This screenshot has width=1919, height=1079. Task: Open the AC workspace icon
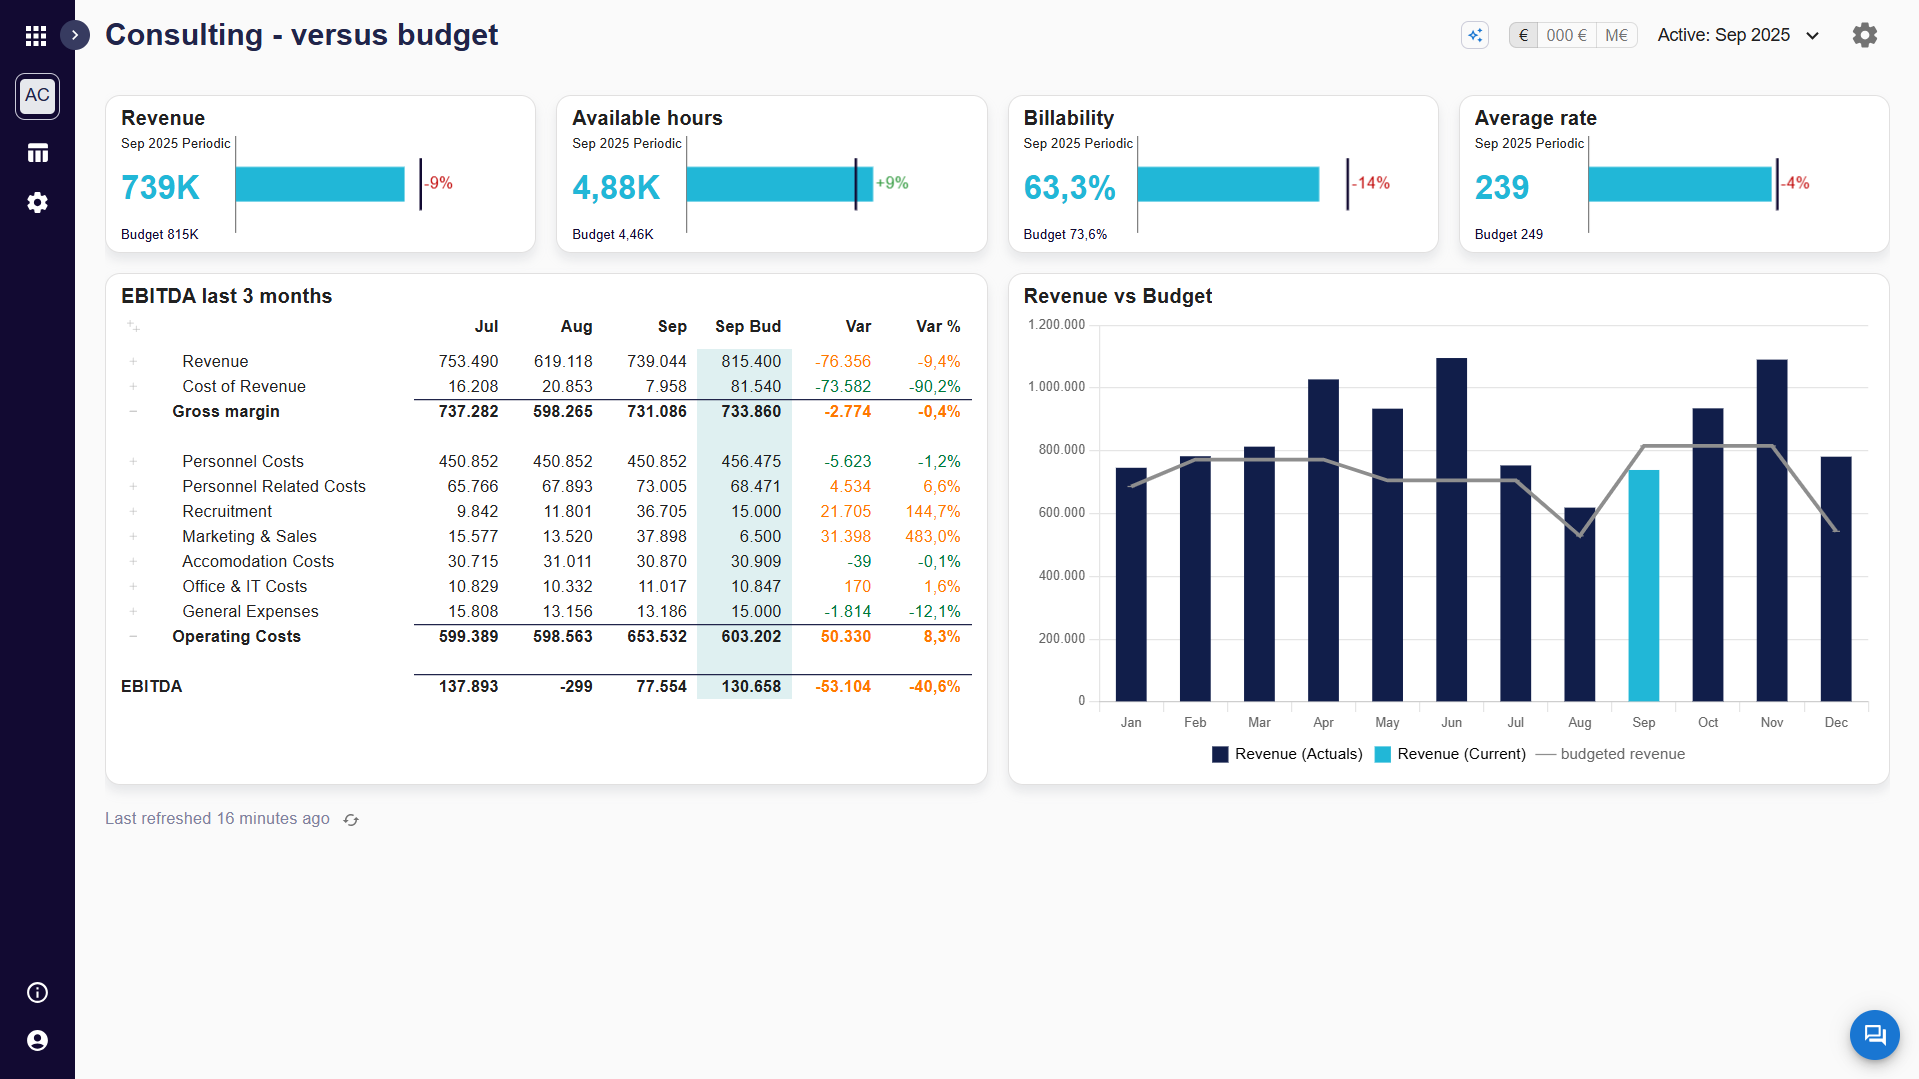pyautogui.click(x=37, y=96)
